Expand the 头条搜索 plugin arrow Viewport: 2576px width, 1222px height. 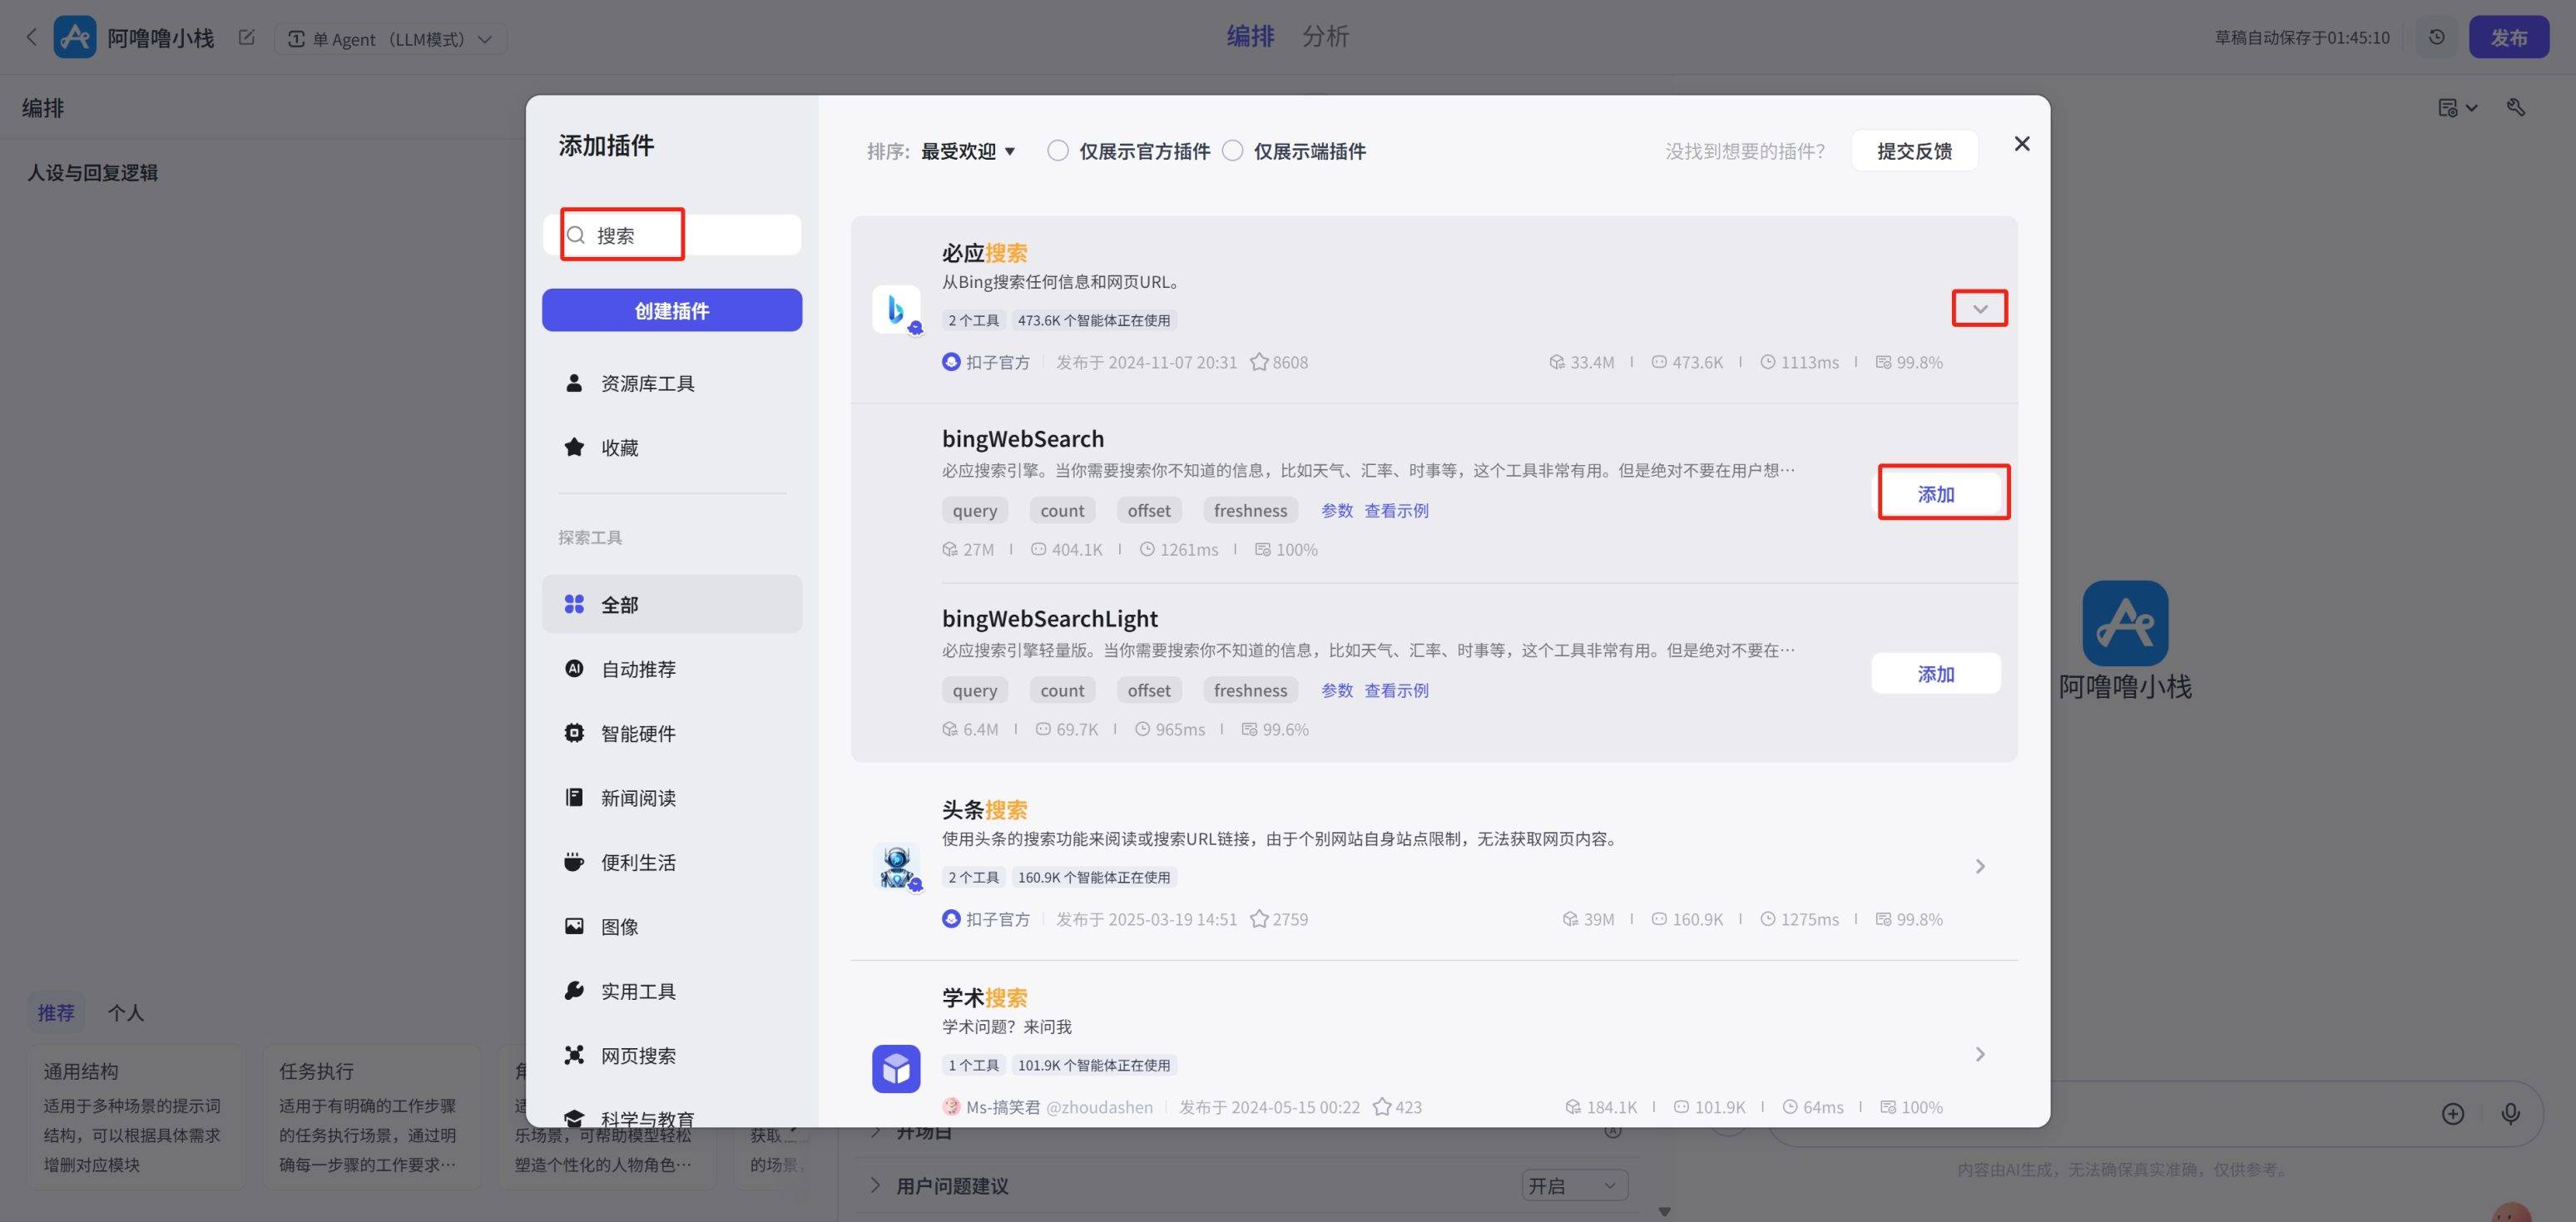tap(1979, 866)
